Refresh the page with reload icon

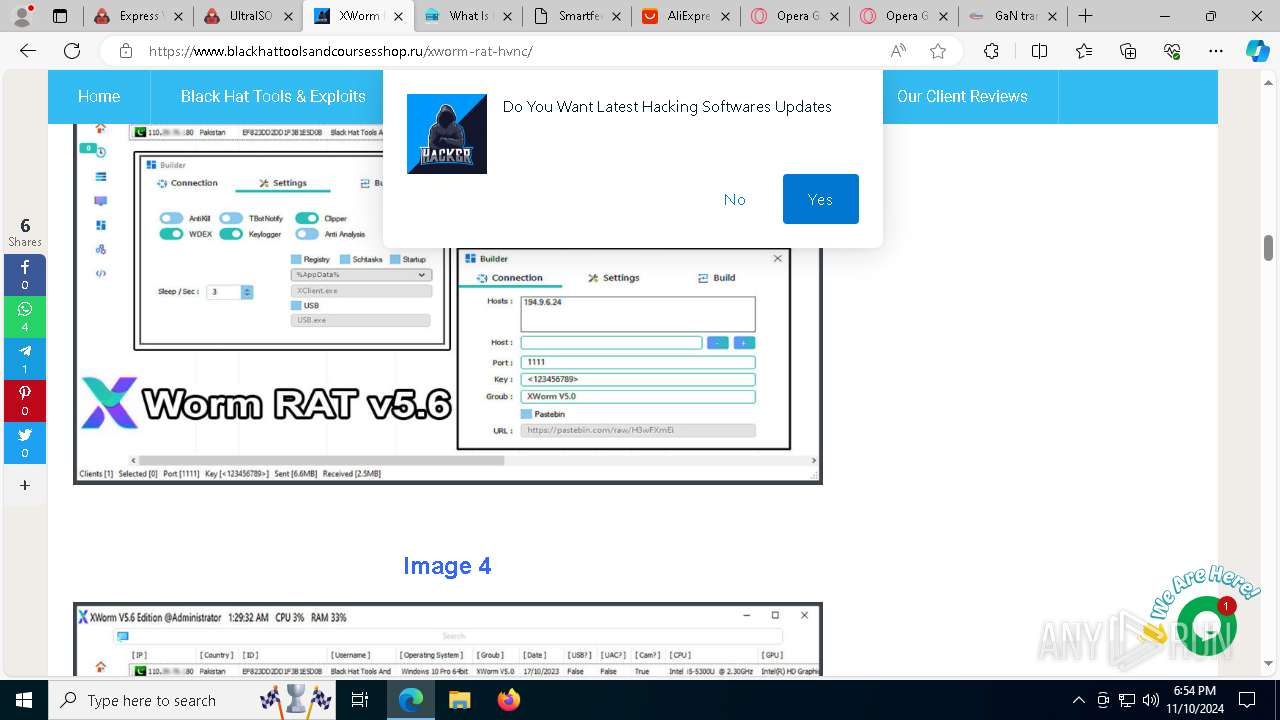[72, 51]
